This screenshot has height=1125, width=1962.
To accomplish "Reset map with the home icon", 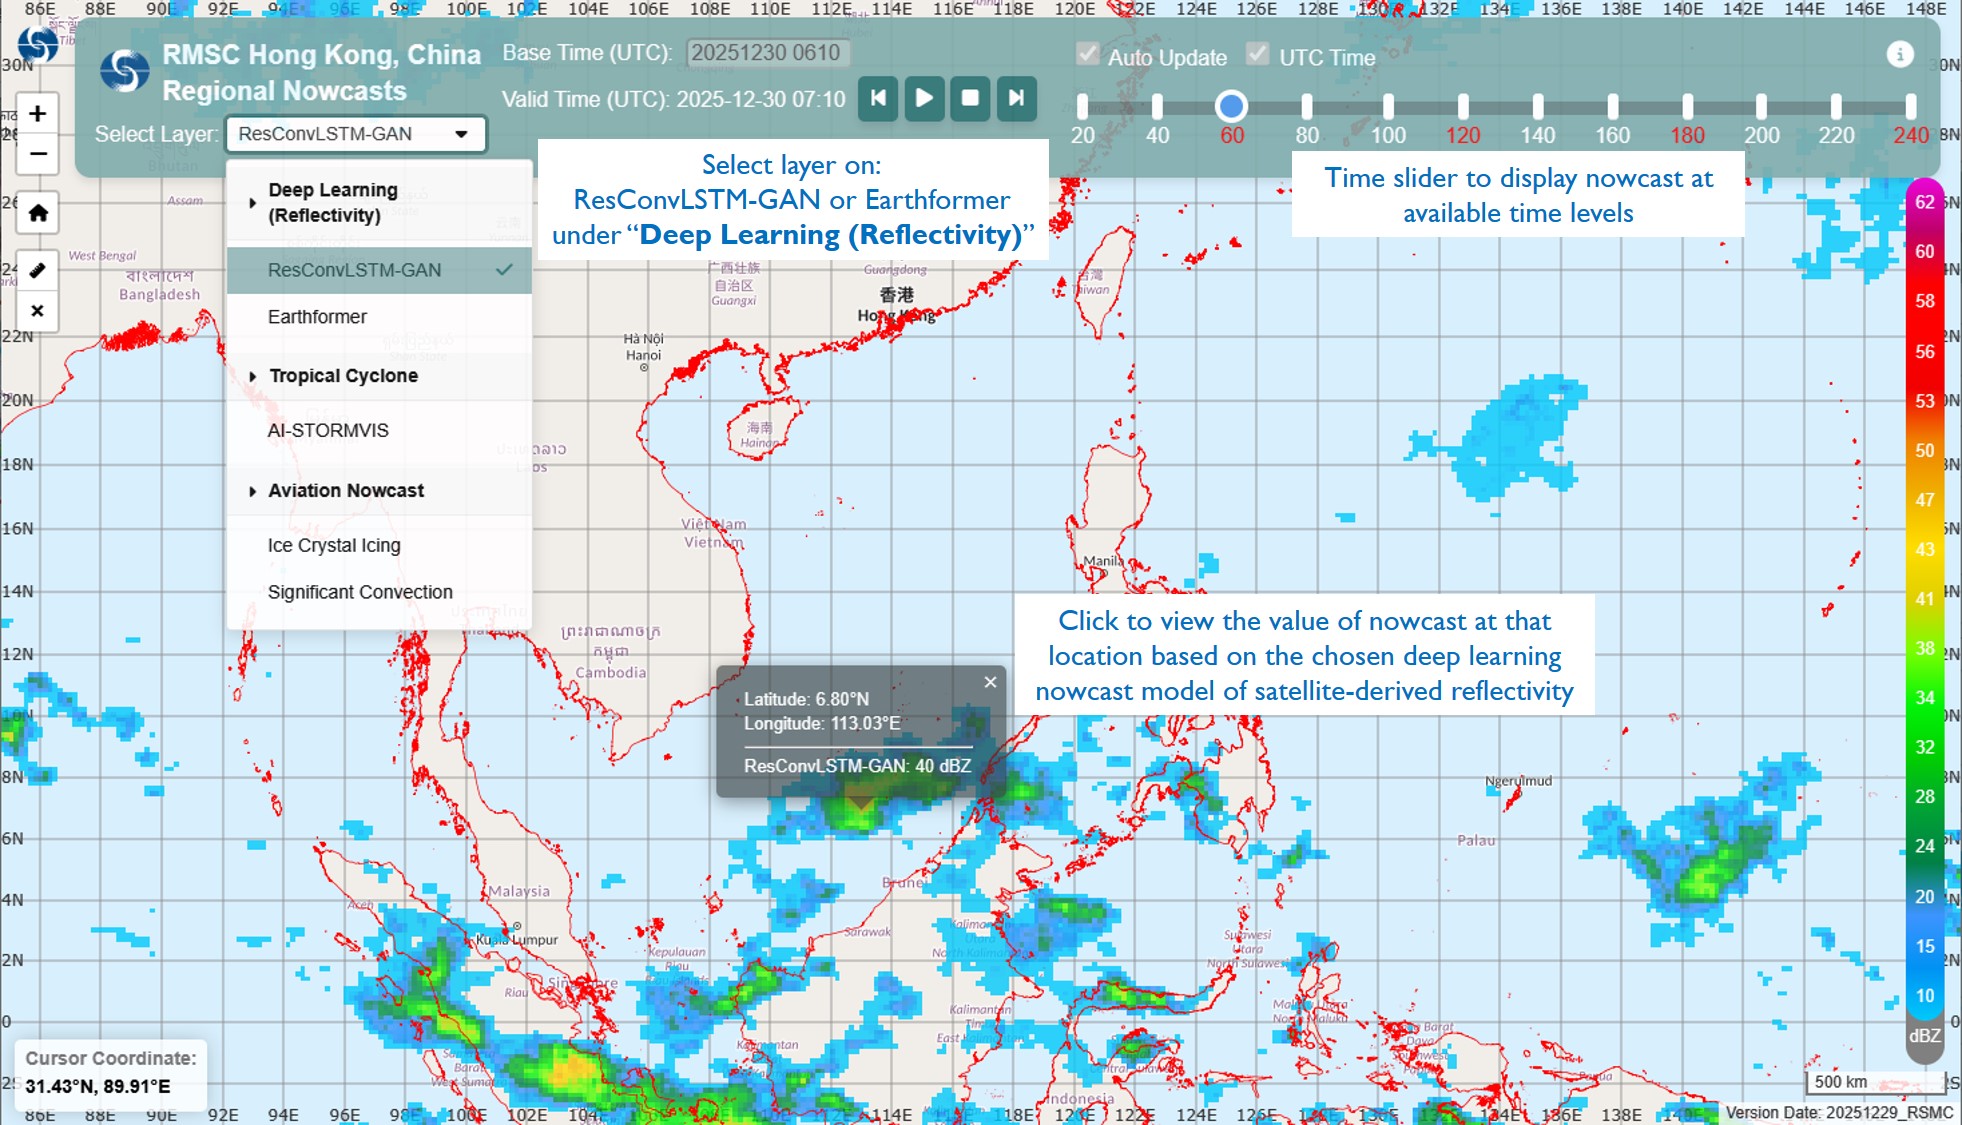I will tap(37, 213).
